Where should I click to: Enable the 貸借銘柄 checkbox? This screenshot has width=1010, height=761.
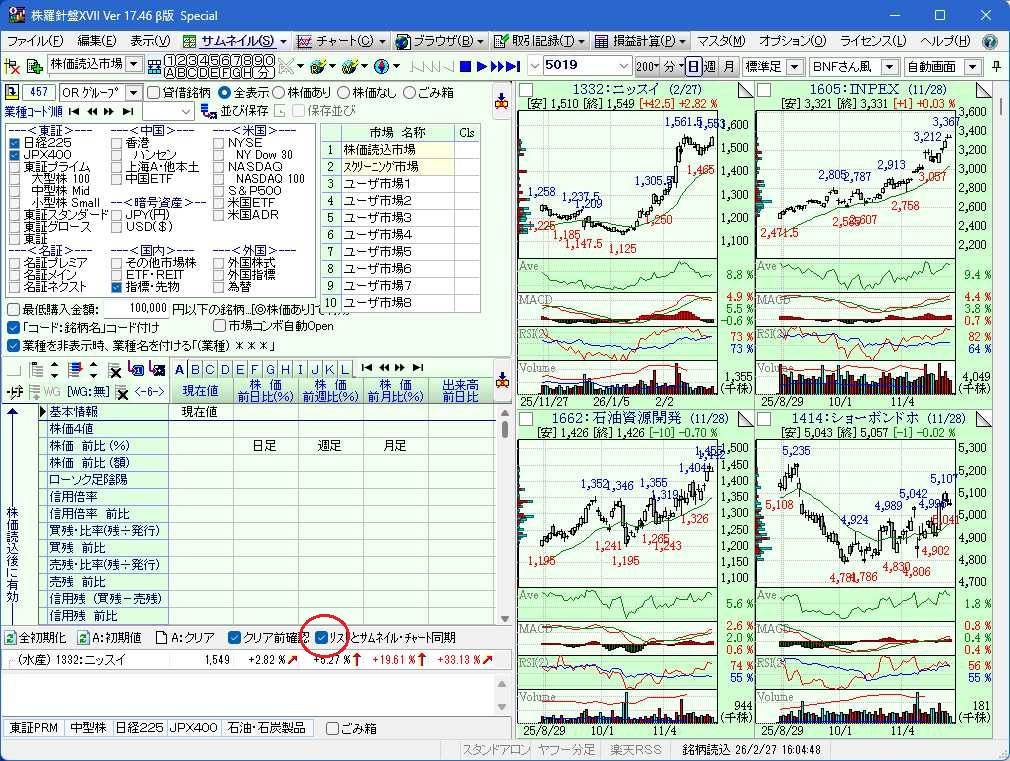153,92
